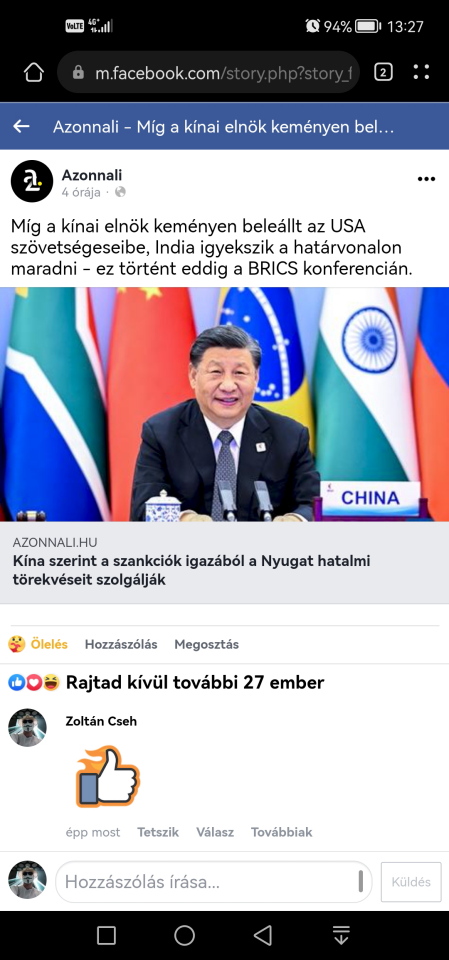This screenshot has height=960, width=449.
Task: Focus the Hozzászólás írása comment field
Action: pos(214,882)
